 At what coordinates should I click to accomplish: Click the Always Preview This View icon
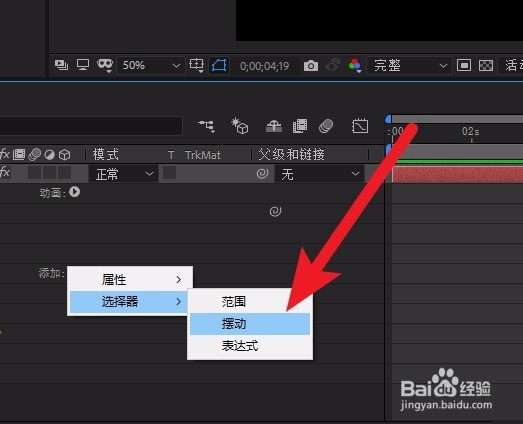[x=61, y=65]
